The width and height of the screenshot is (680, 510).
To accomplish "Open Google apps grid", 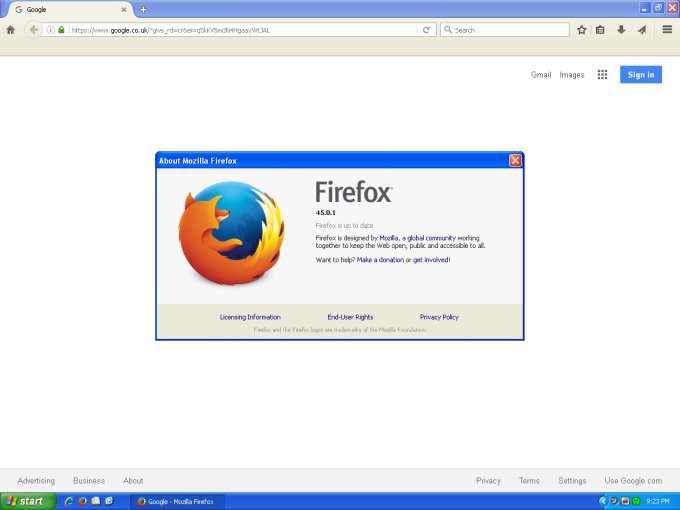I will pos(602,75).
